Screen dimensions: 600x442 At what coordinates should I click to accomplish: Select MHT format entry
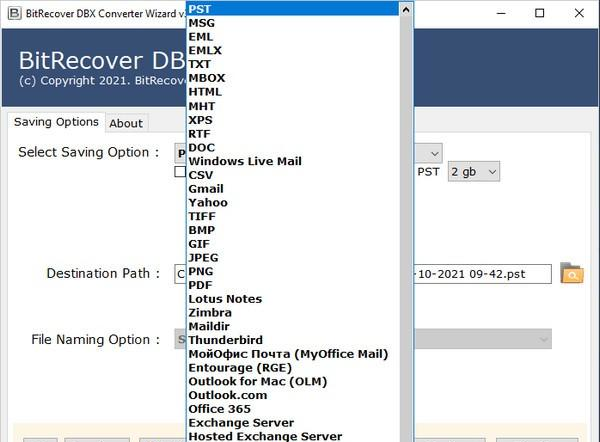click(293, 106)
